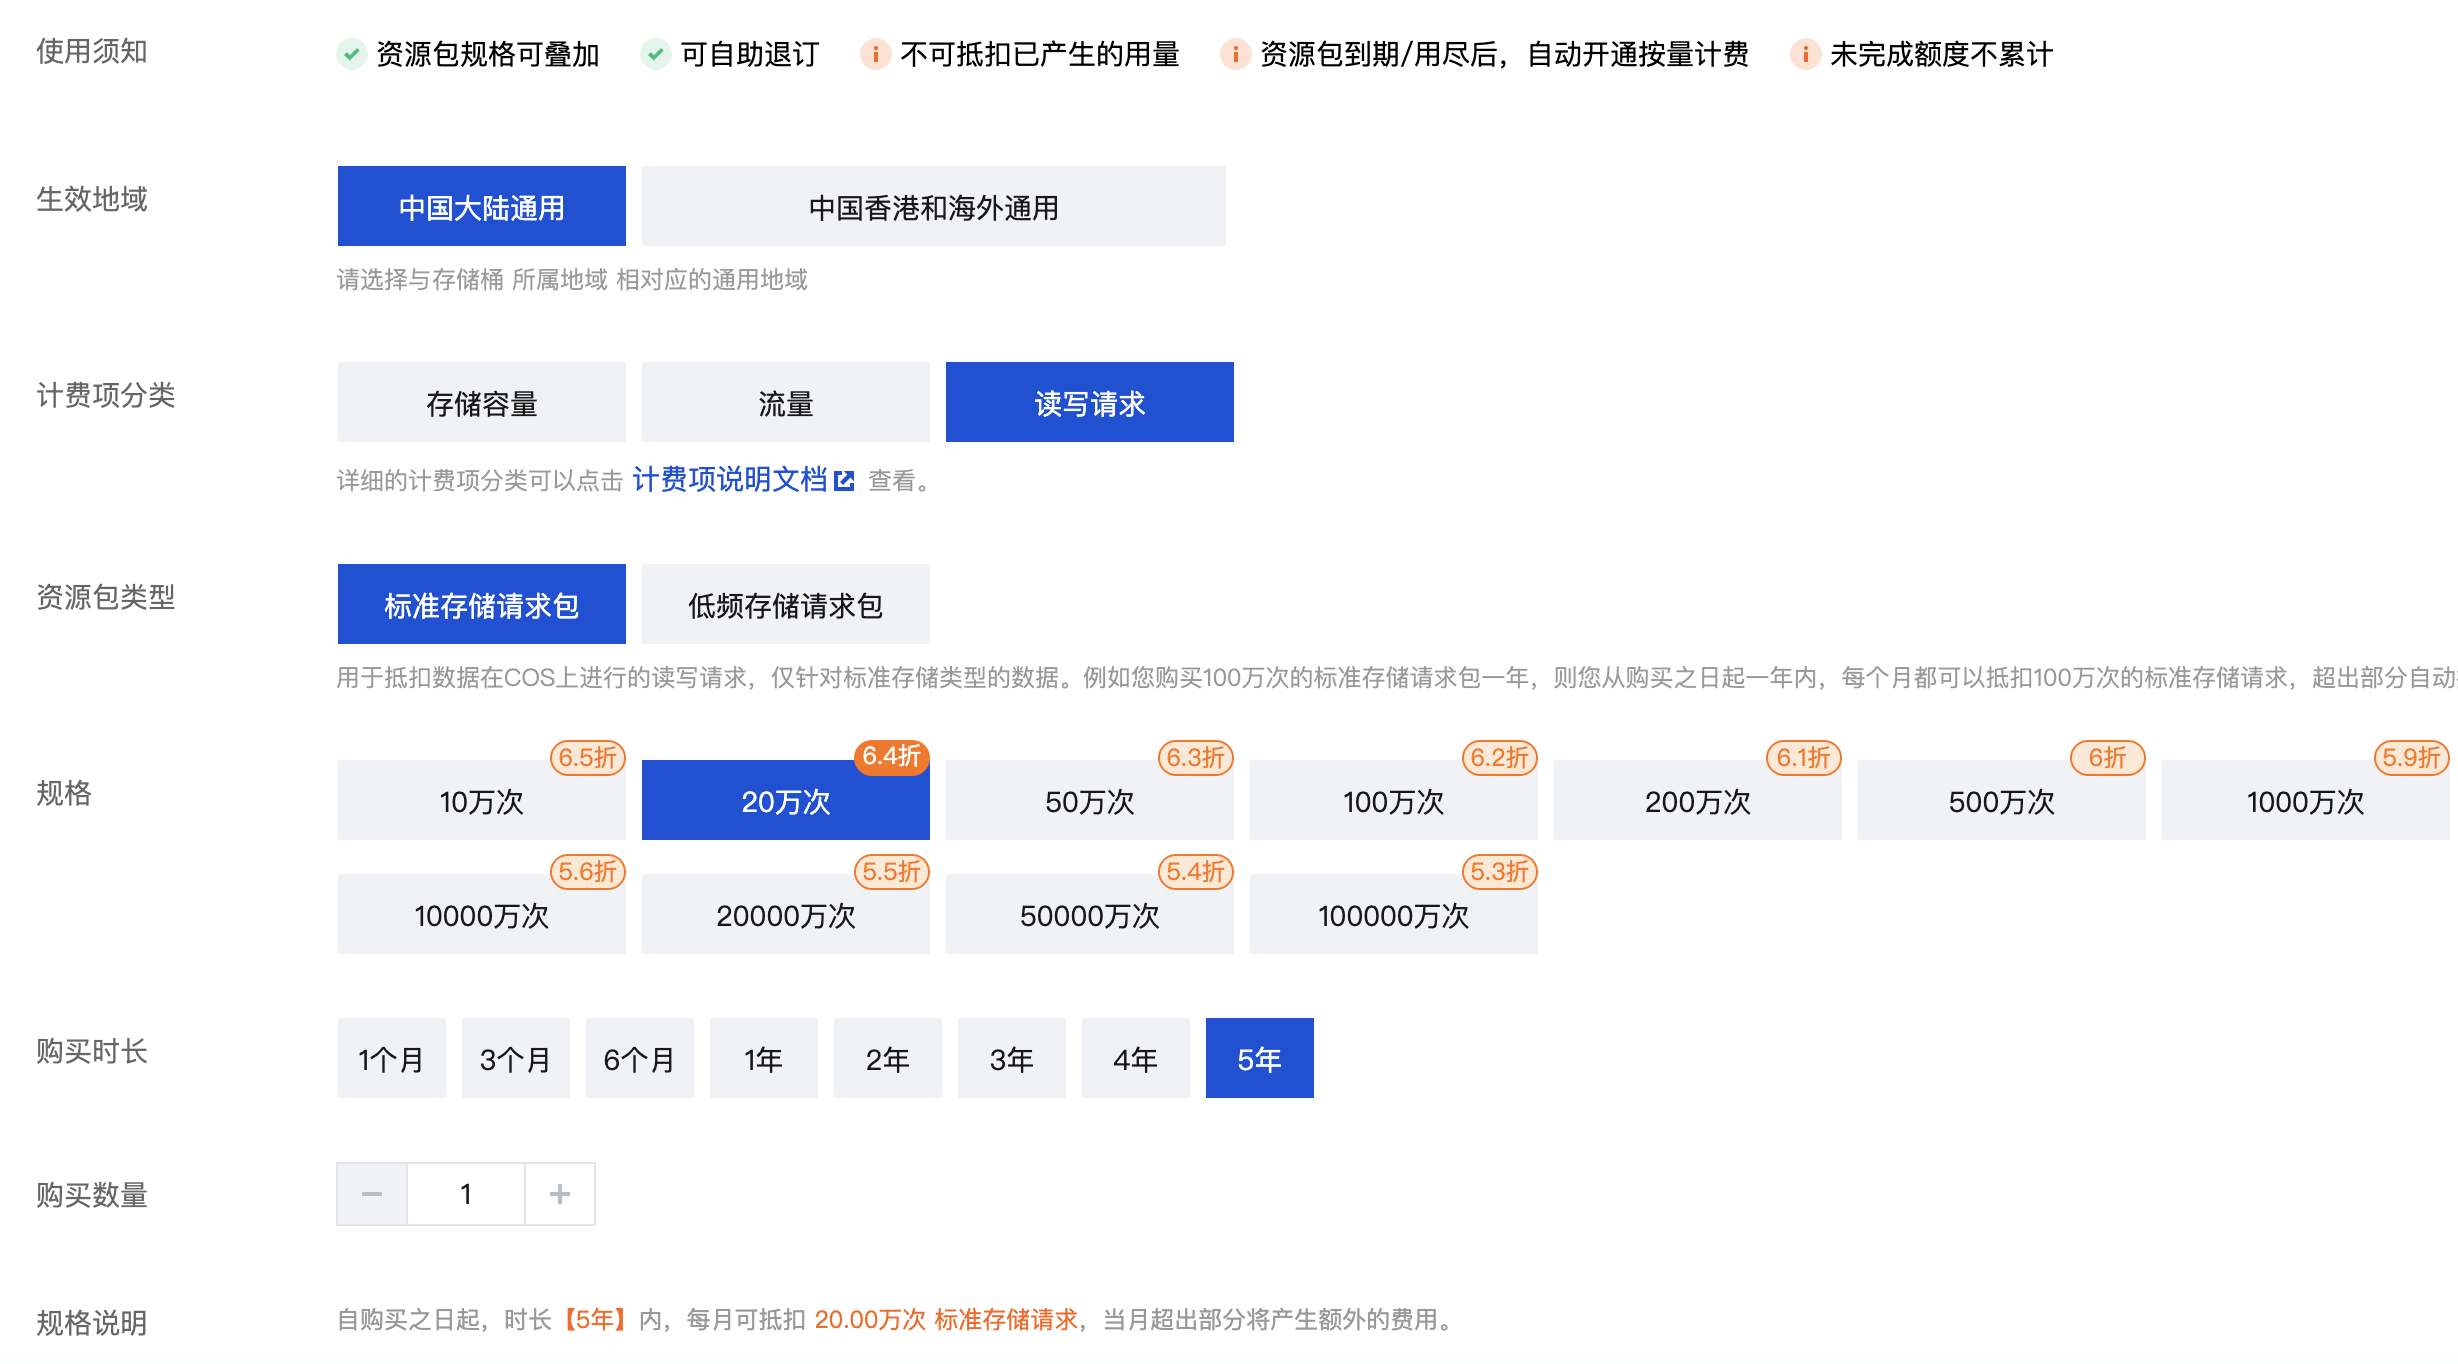2458x1364 pixels.
Task: Switch to the 存储容量 billing category
Action: coord(481,403)
